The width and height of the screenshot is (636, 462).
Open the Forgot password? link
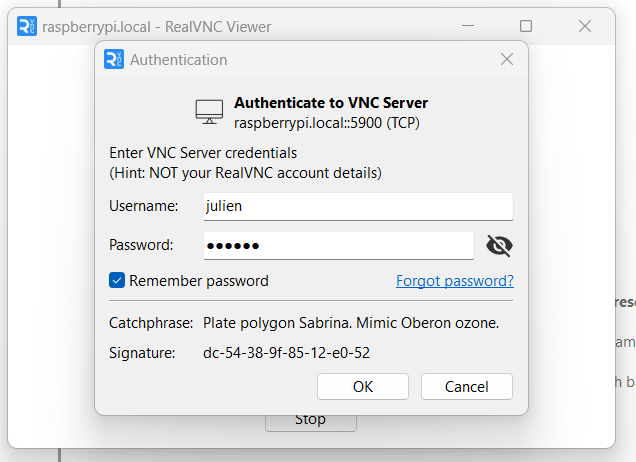455,281
